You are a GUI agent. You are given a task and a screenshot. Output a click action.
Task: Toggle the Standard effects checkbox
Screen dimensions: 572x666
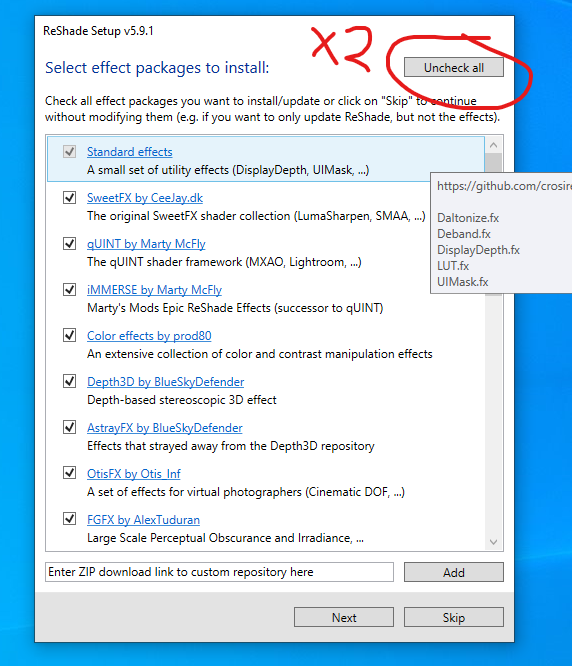[x=69, y=152]
